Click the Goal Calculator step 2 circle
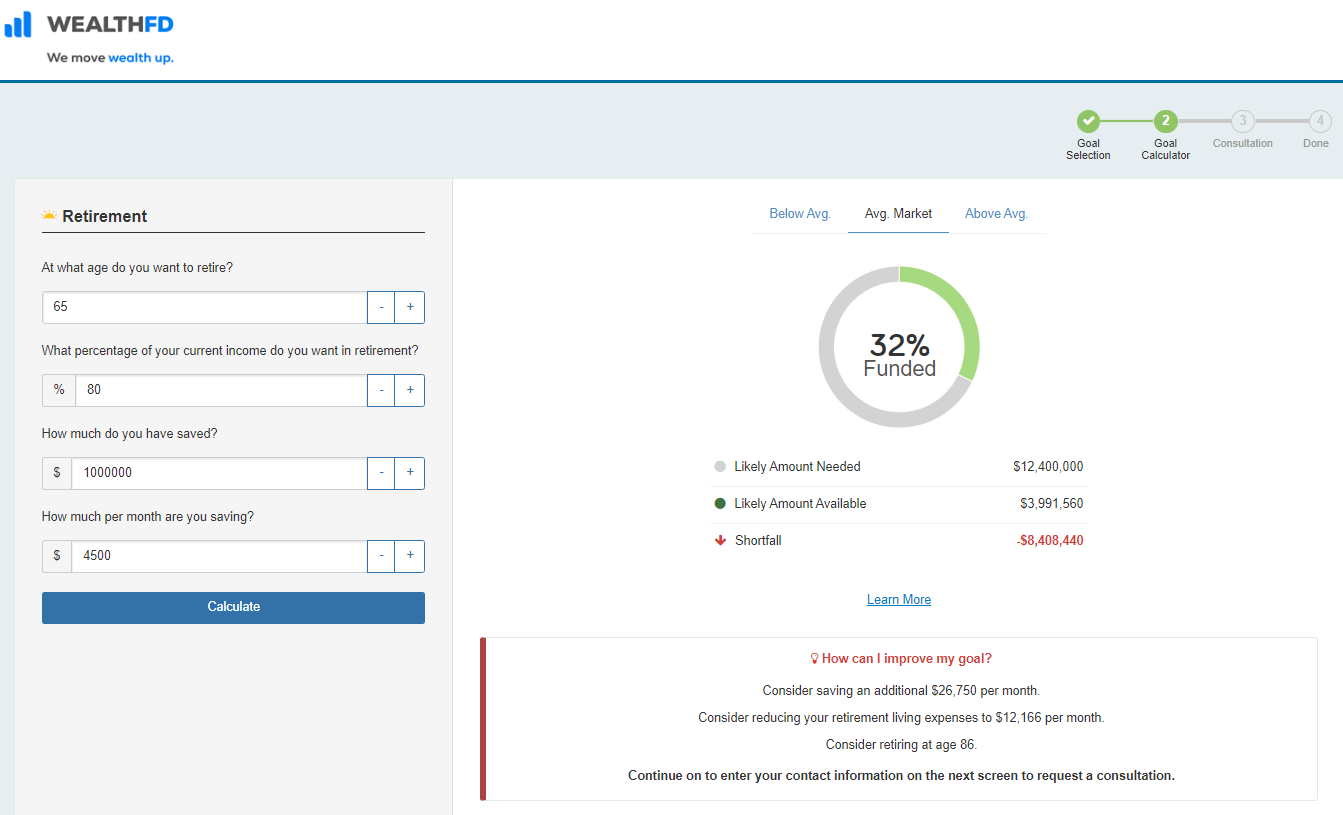1343x815 pixels. point(1165,121)
